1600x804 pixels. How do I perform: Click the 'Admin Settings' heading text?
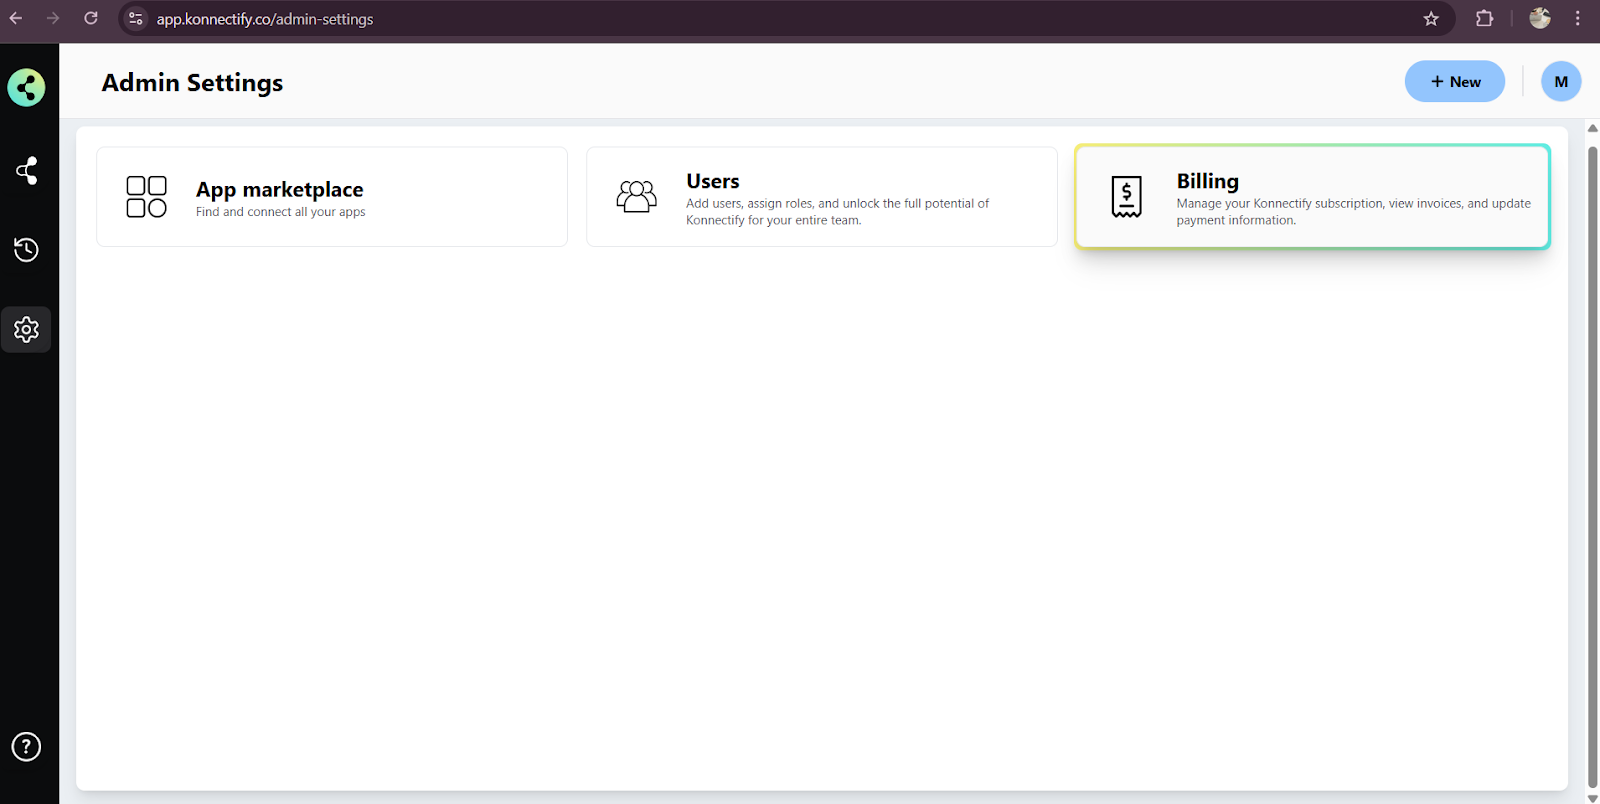click(x=192, y=83)
